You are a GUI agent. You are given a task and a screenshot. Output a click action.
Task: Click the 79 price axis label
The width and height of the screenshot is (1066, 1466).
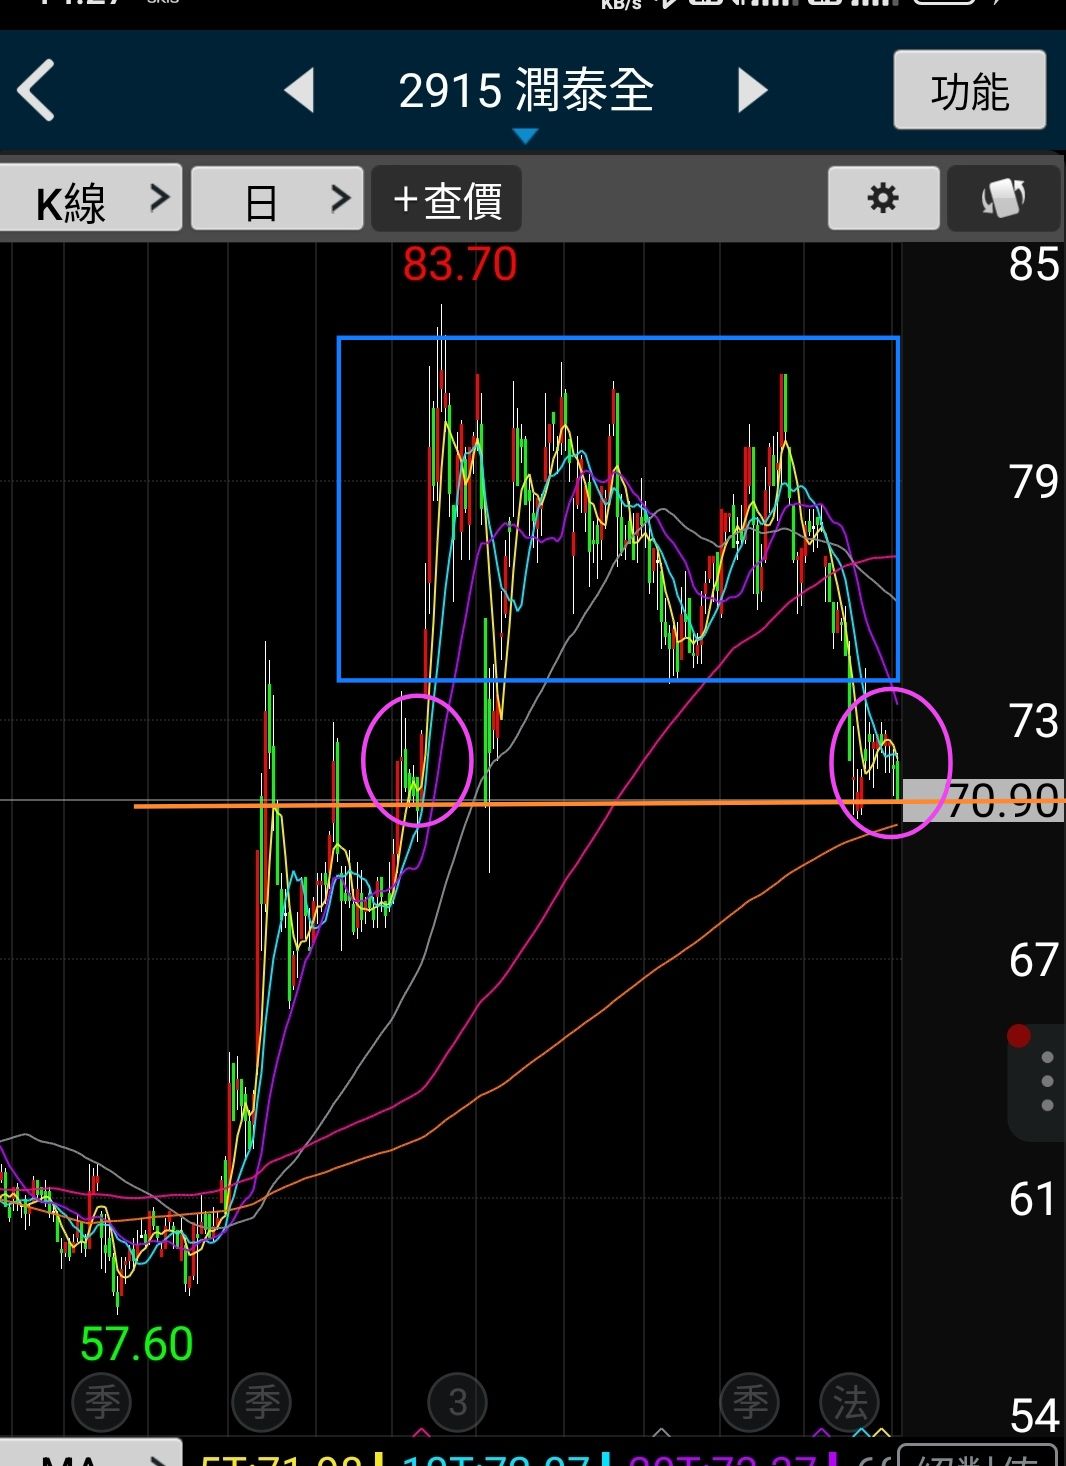tap(1033, 481)
